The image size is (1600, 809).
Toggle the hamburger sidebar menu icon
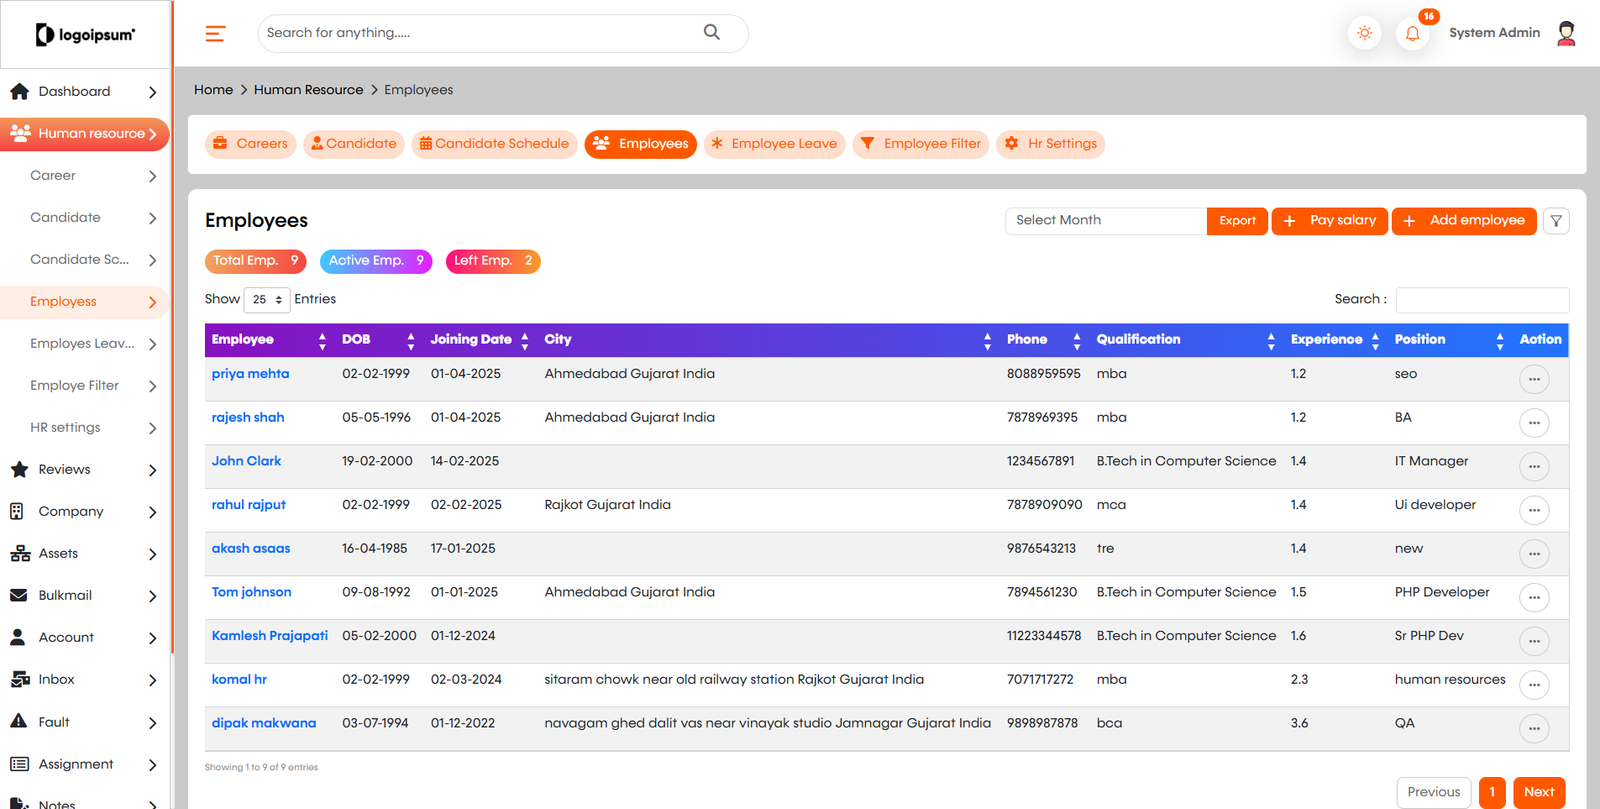215,33
